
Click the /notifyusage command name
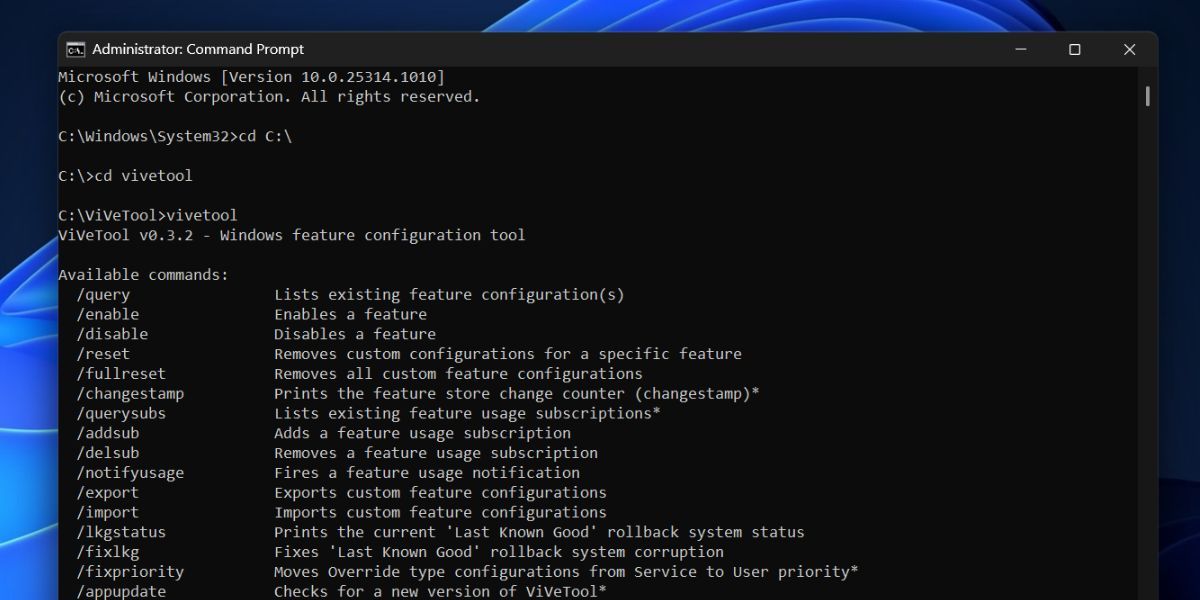point(130,473)
